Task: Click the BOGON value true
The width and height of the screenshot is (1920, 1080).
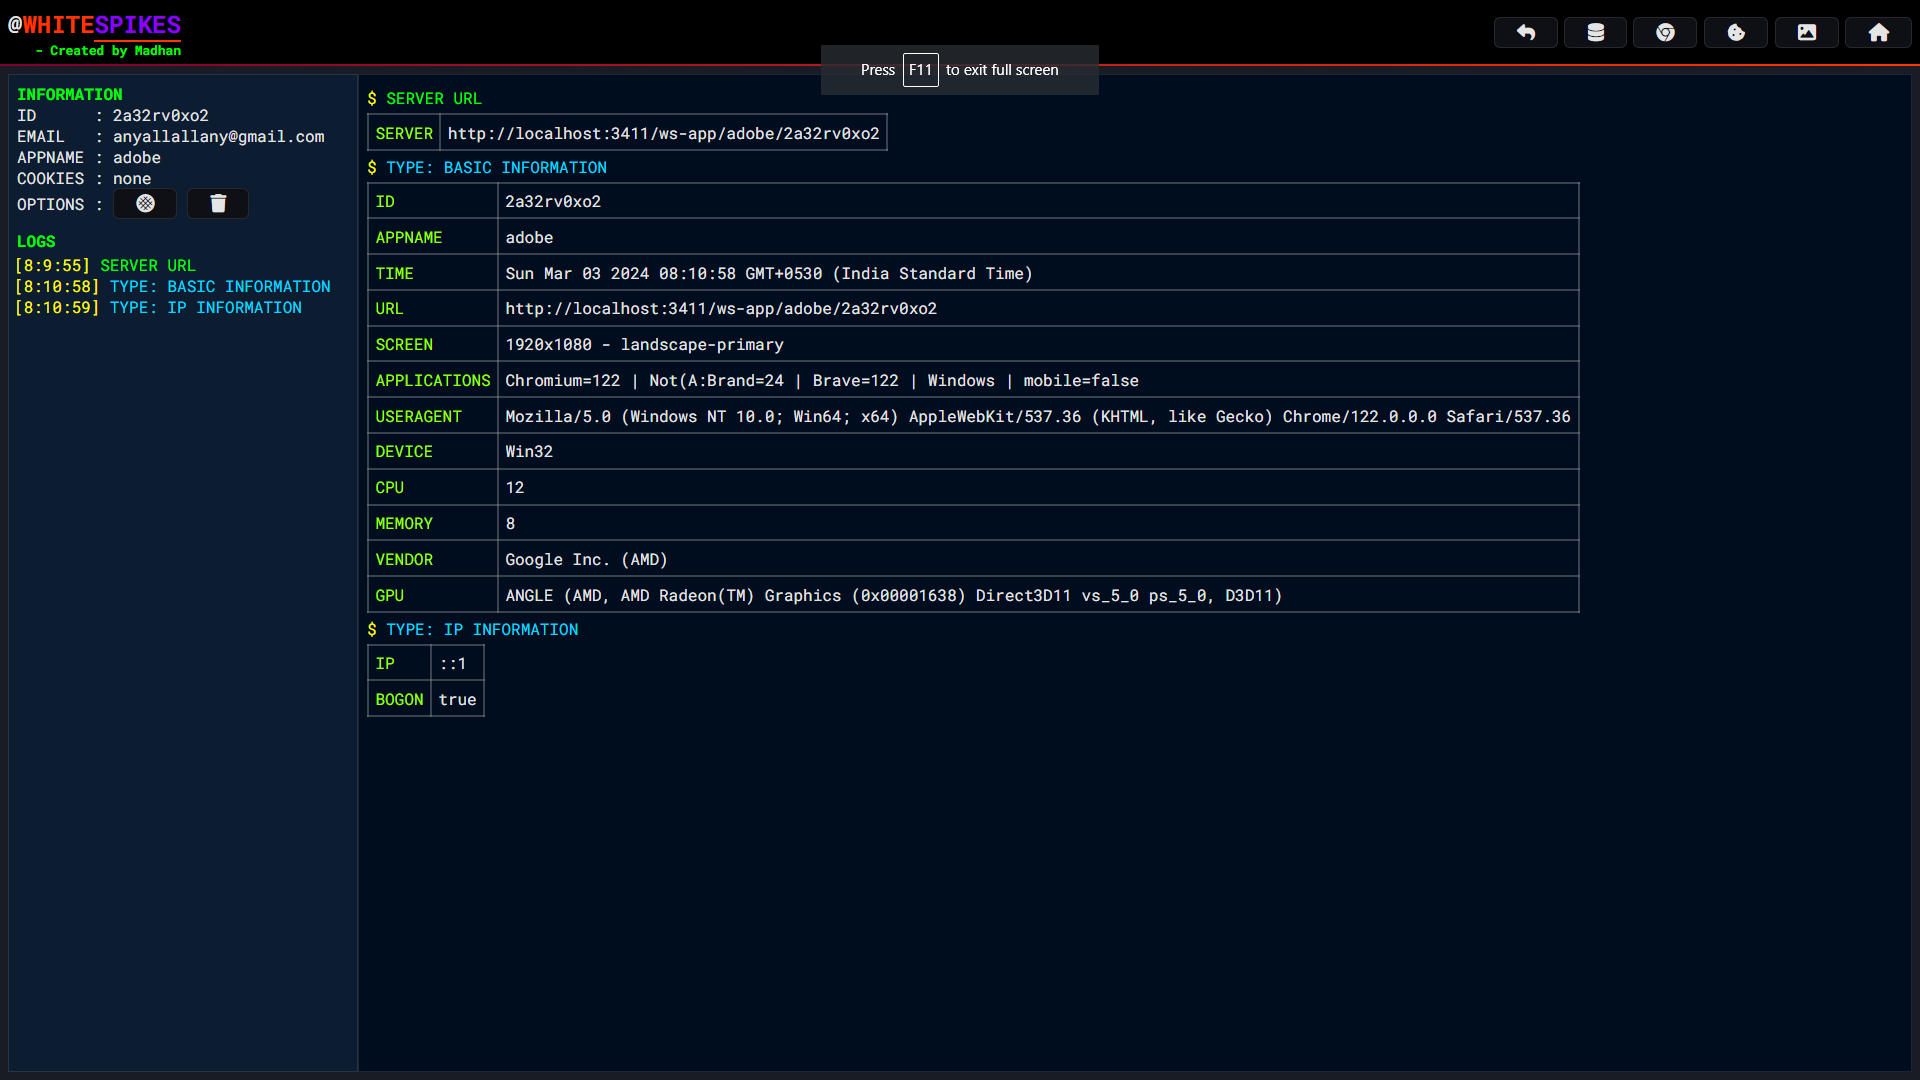Action: [x=457, y=699]
